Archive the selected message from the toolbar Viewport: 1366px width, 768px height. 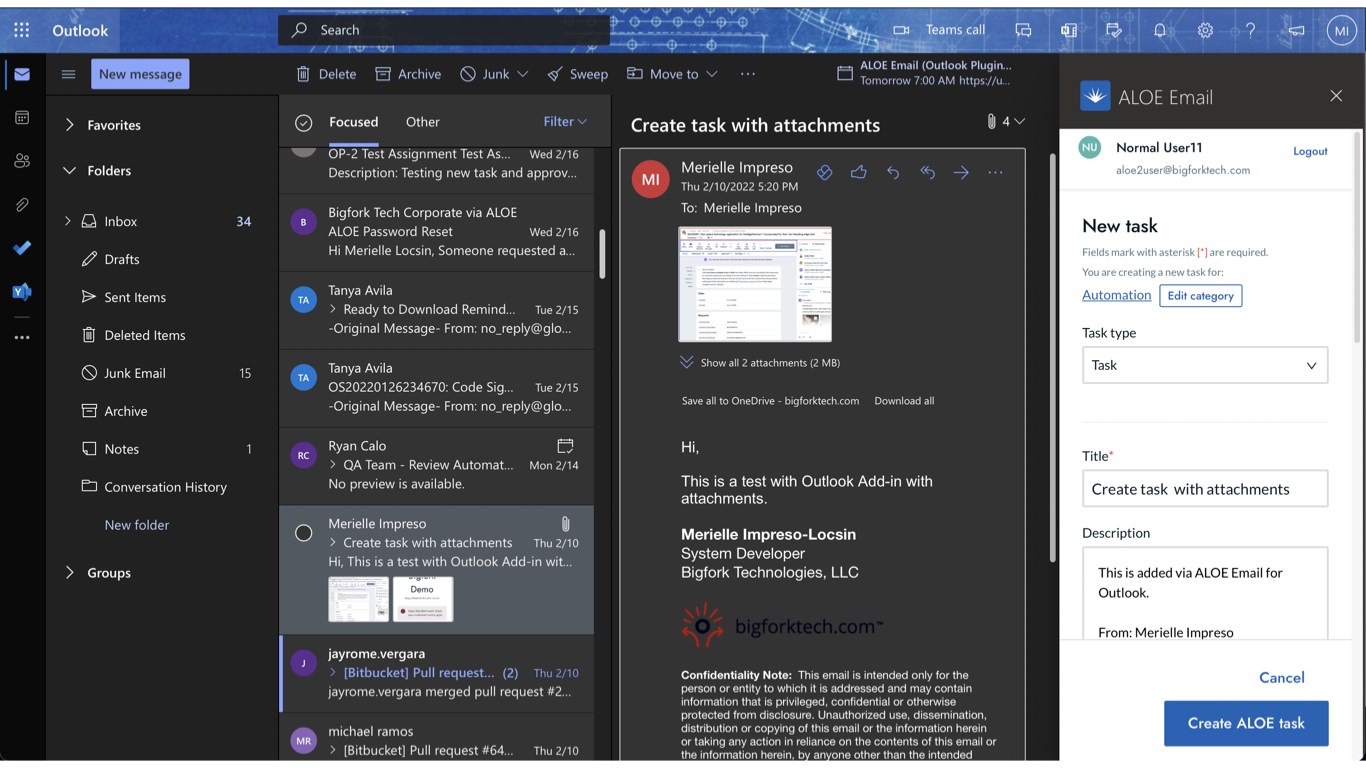click(x=408, y=74)
